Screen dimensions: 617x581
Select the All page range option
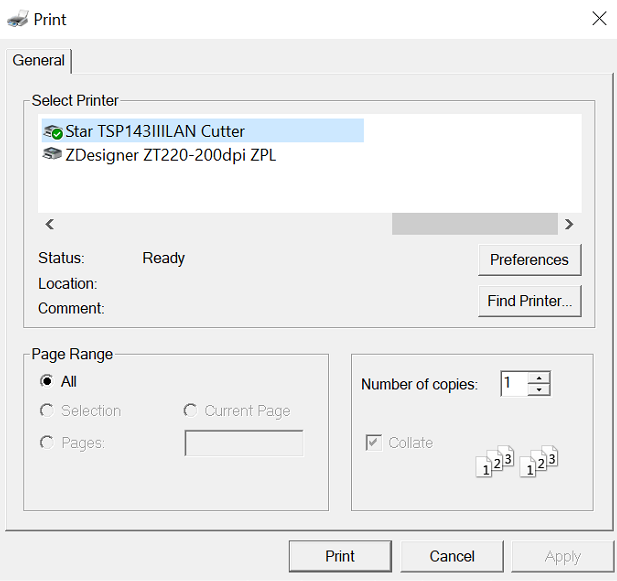(x=46, y=381)
